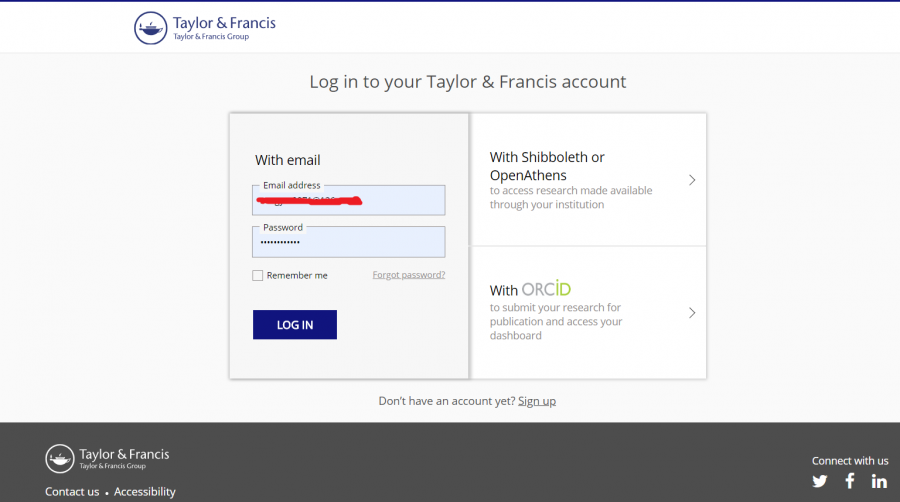Open Twitter social icon in footer
The width and height of the screenshot is (900, 502).
(820, 481)
